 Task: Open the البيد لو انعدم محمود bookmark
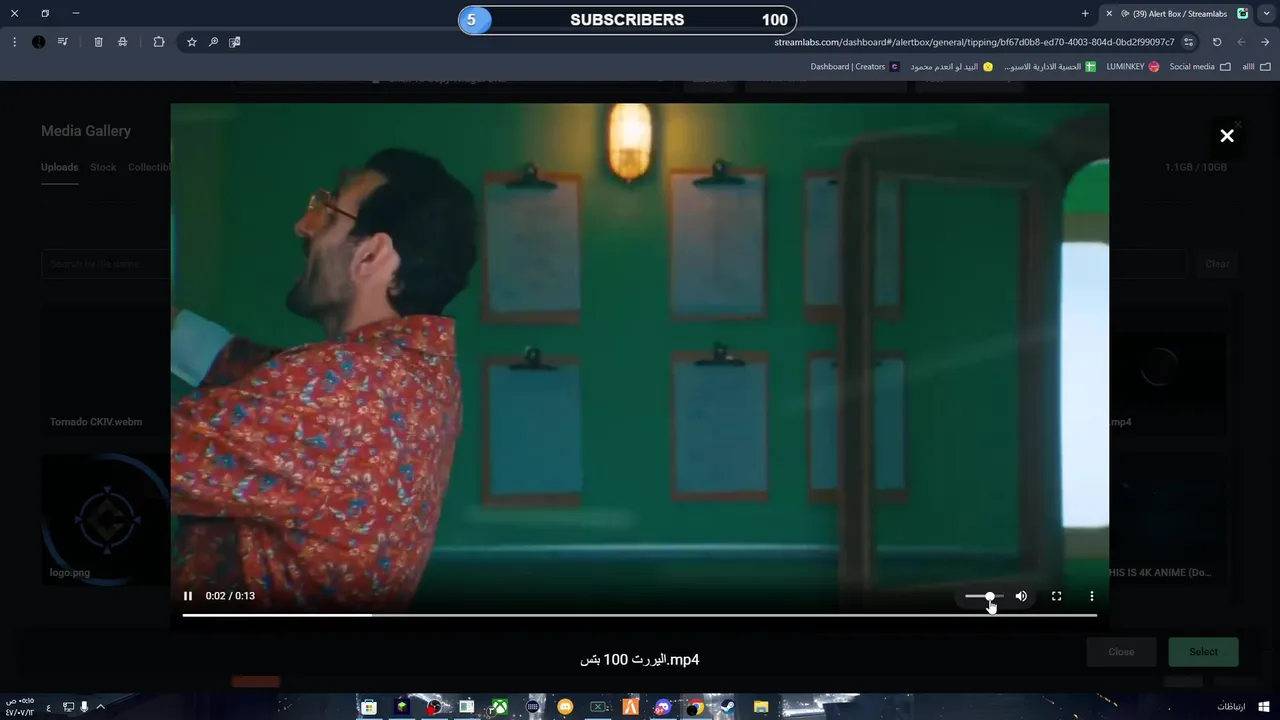(x=951, y=67)
